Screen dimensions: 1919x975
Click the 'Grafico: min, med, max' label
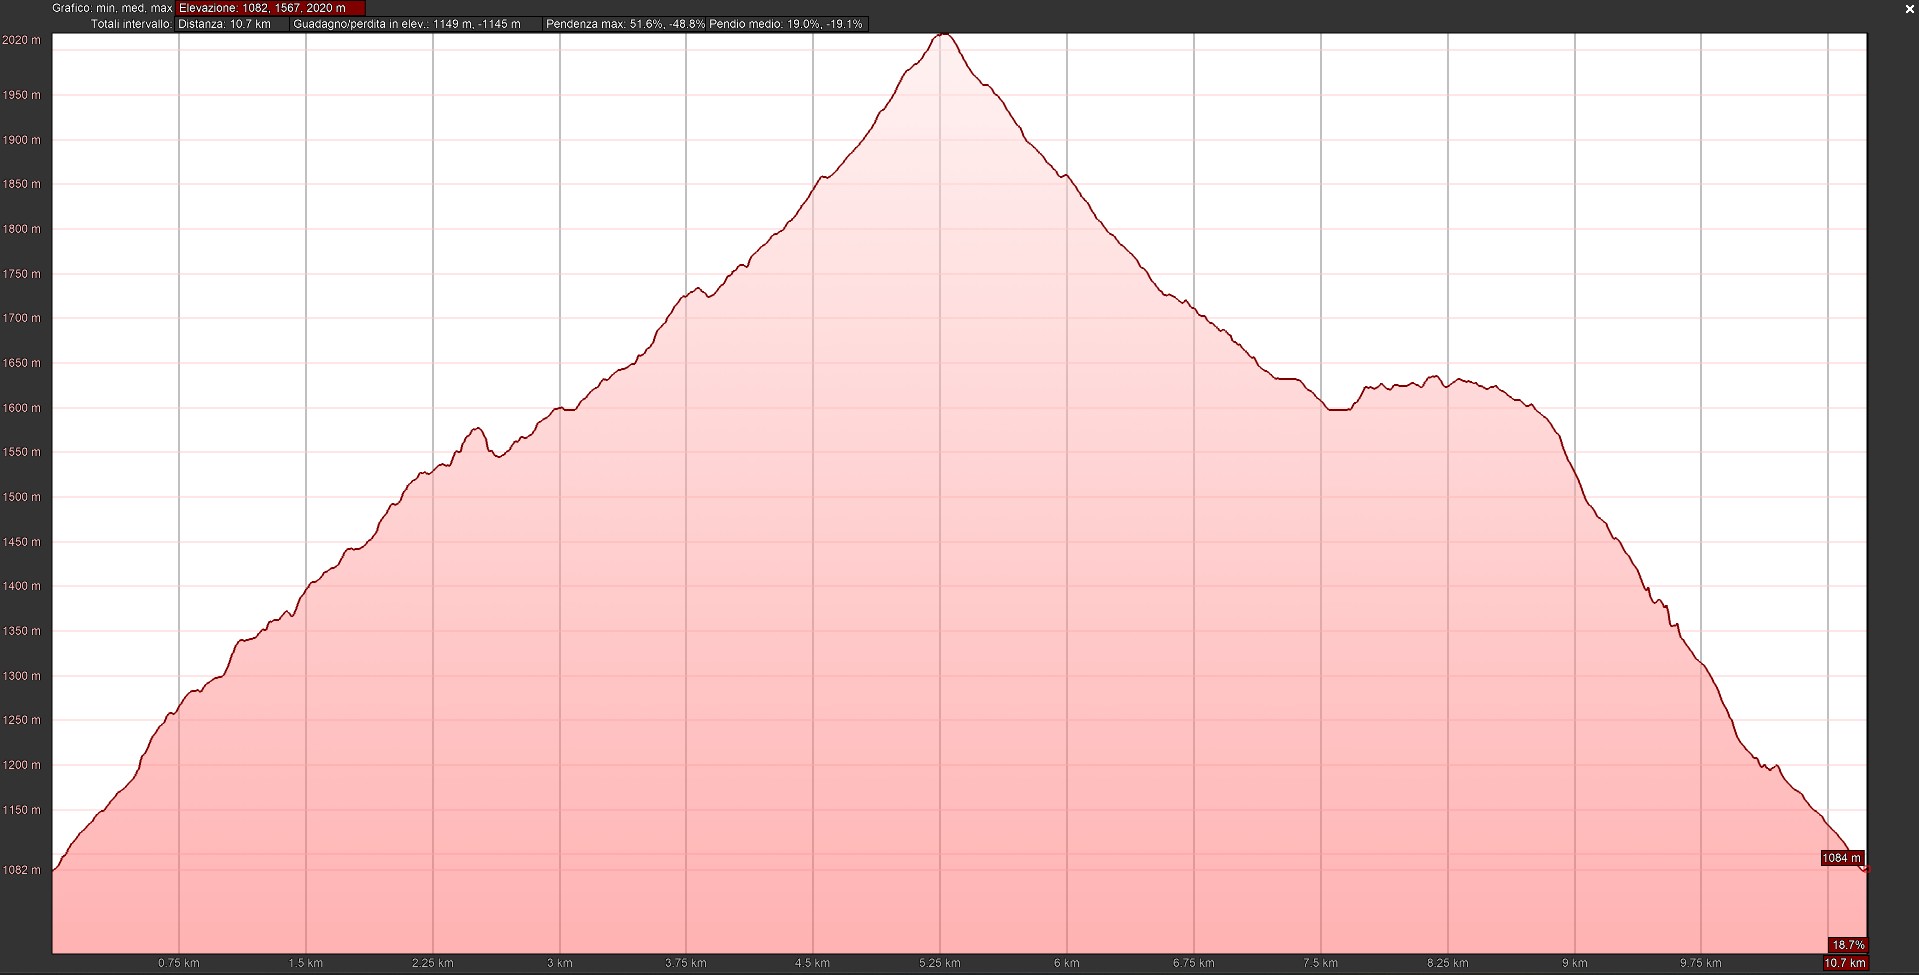(x=113, y=8)
